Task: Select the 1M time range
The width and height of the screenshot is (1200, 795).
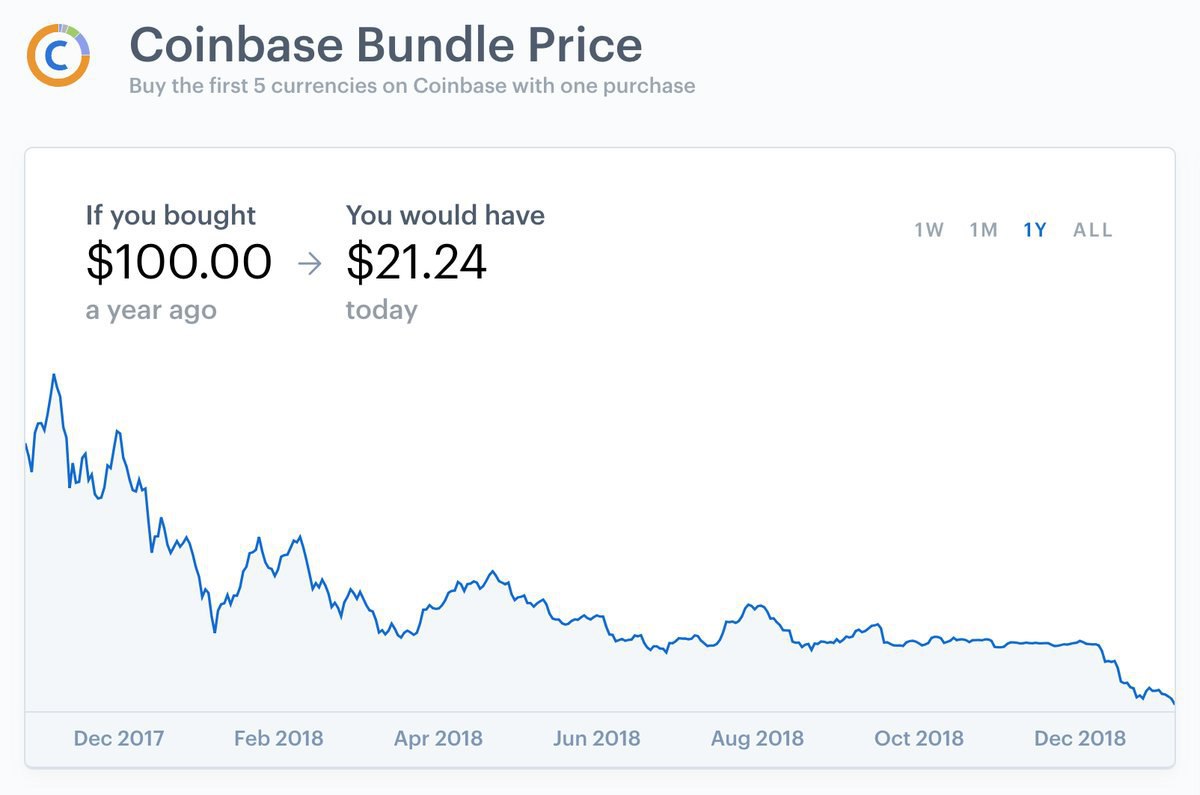Action: coord(983,230)
